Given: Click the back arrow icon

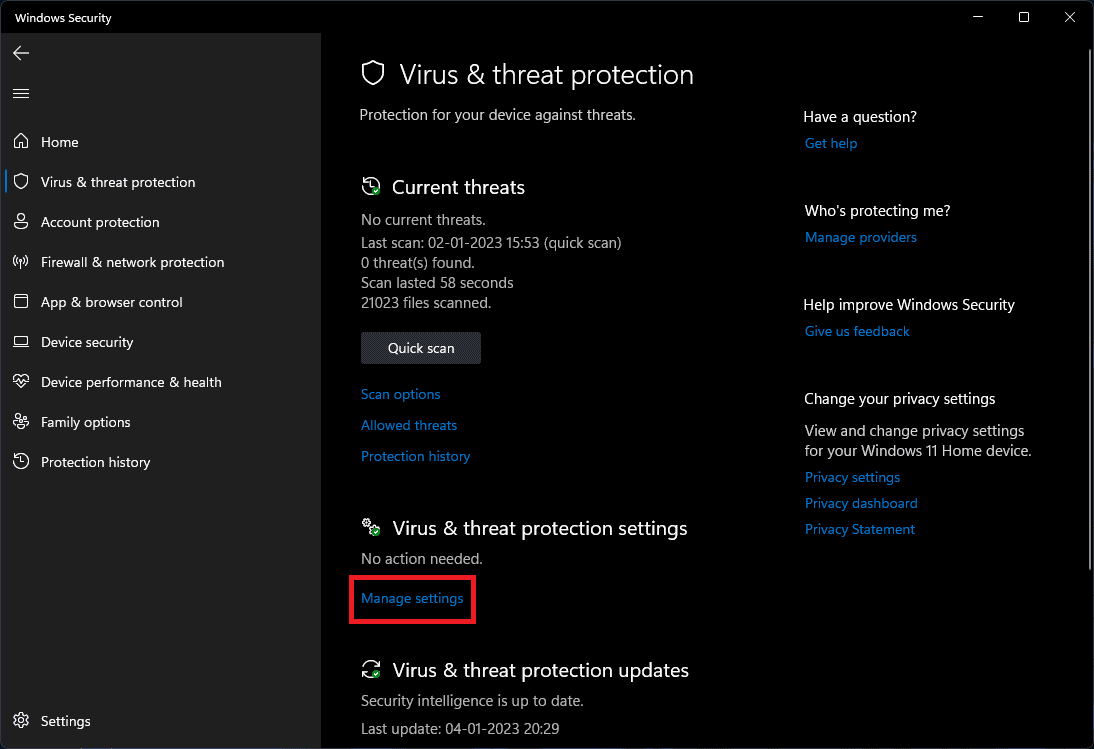Looking at the screenshot, I should coord(21,53).
